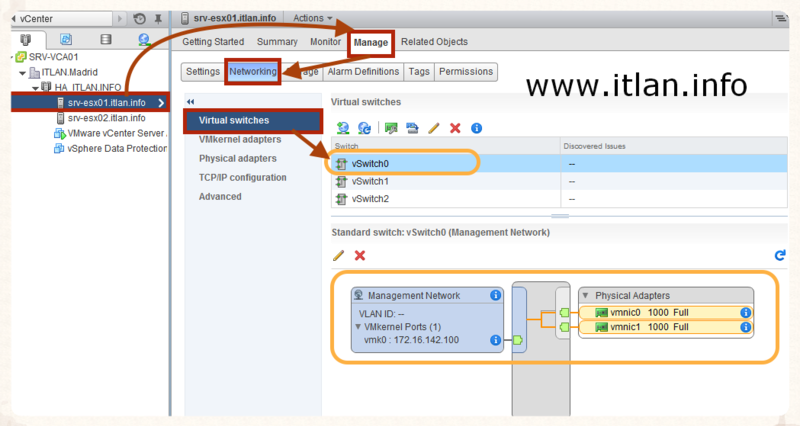Screen dimensions: 800x426
Task: Open TCP/IP configuration section
Action: pos(243,177)
